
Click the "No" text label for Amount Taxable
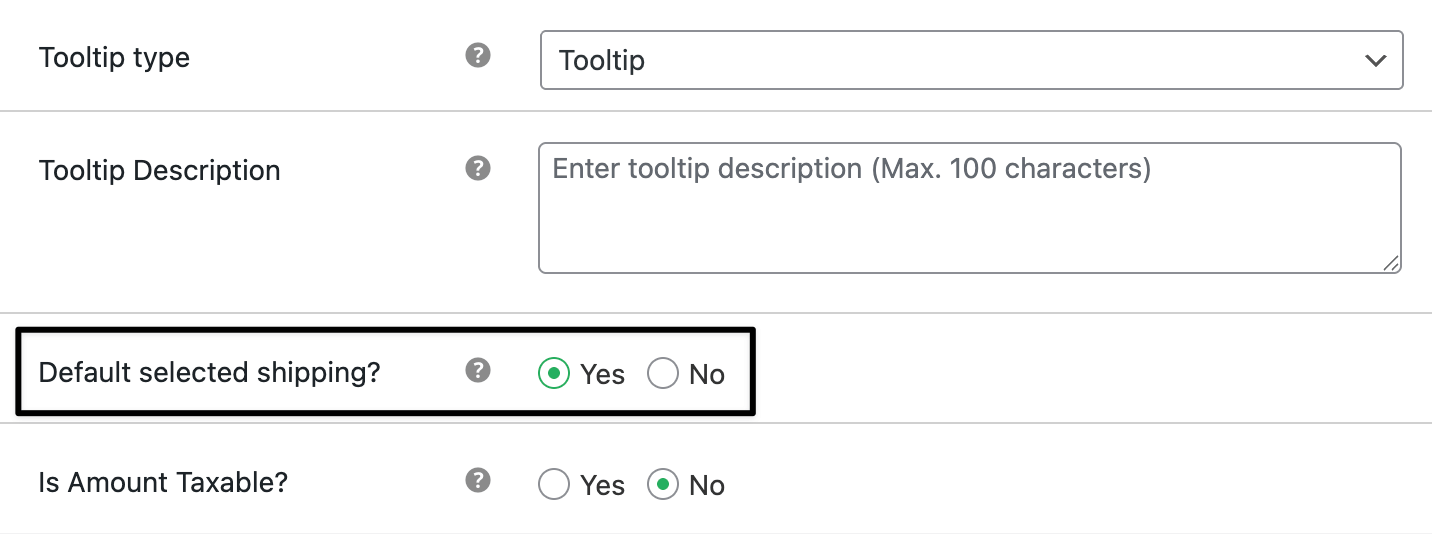706,486
